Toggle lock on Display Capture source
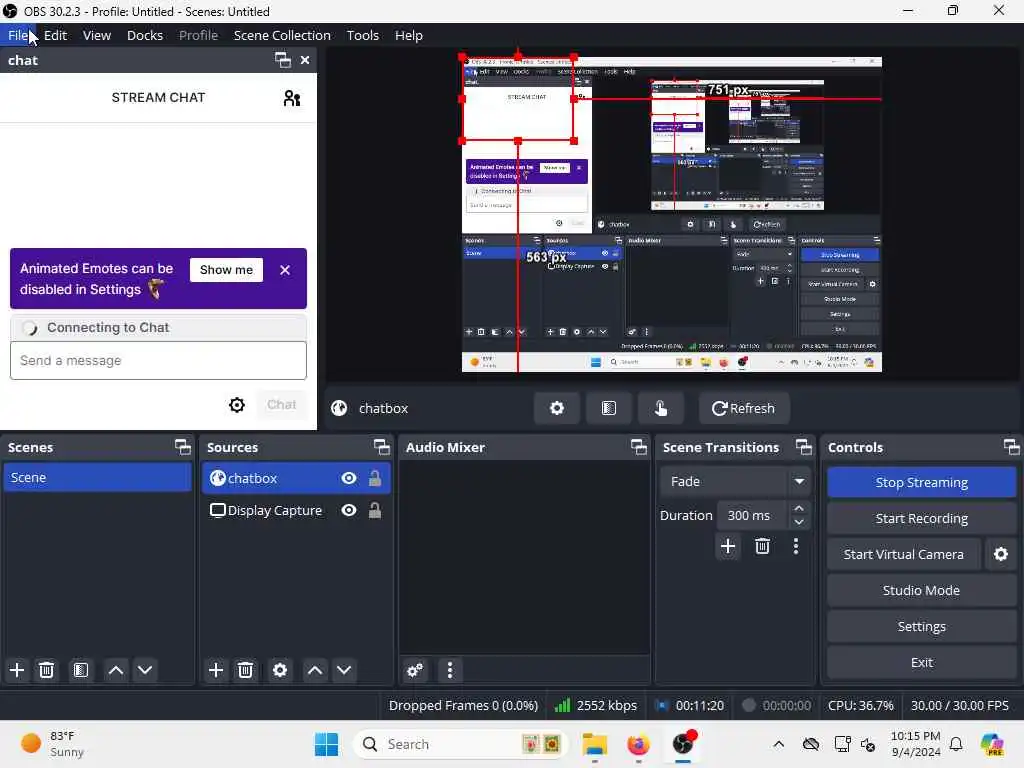Image resolution: width=1024 pixels, height=768 pixels. point(375,510)
